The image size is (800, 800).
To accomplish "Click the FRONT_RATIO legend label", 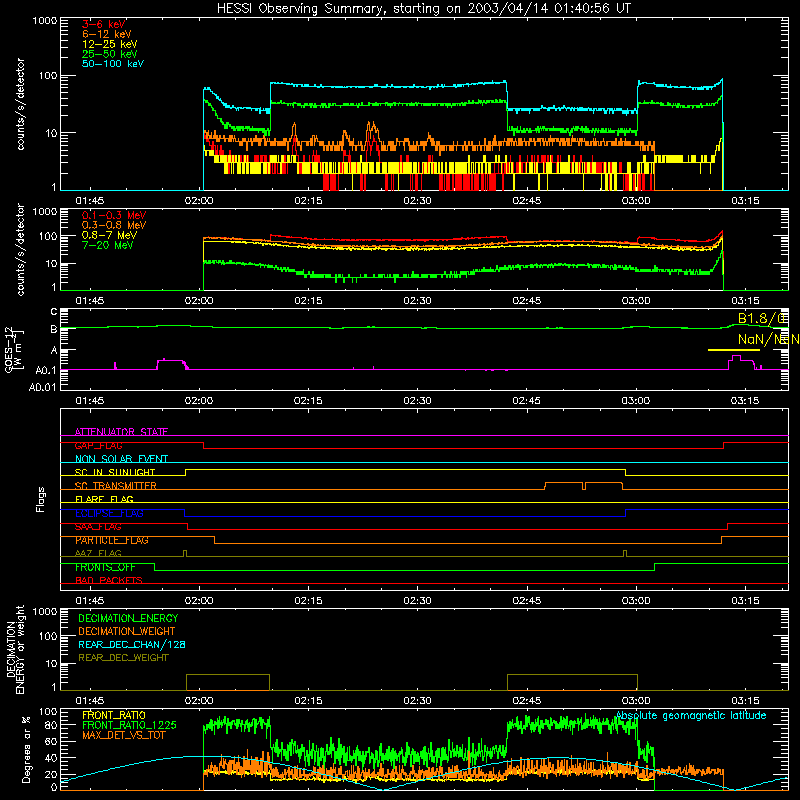I will [114, 715].
